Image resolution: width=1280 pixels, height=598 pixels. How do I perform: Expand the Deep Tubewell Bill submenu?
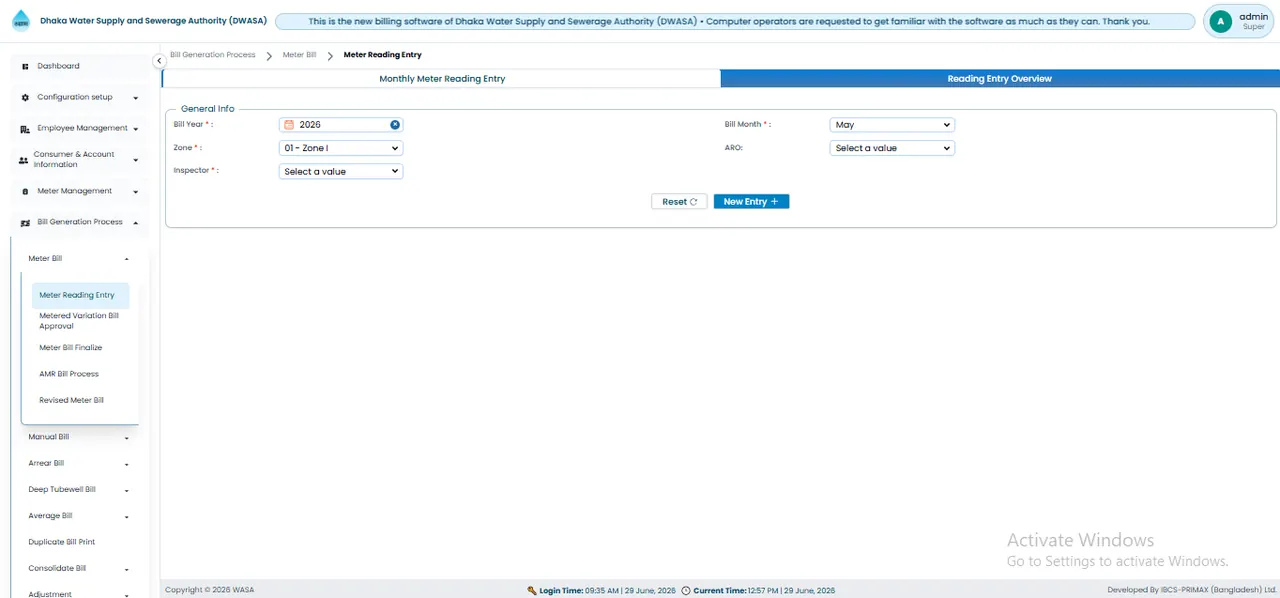click(x=127, y=491)
